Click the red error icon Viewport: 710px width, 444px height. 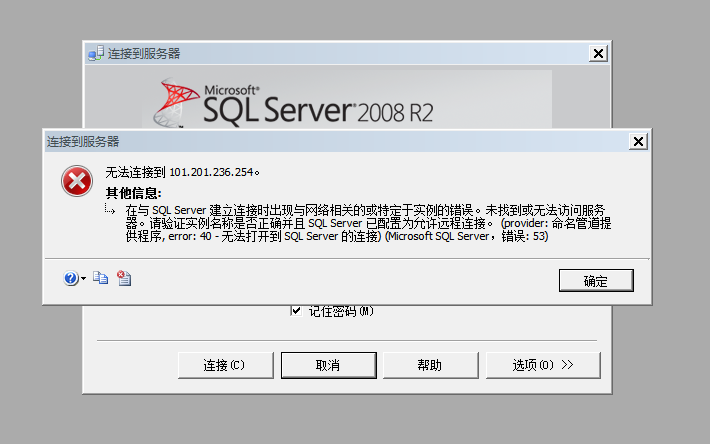[x=77, y=181]
